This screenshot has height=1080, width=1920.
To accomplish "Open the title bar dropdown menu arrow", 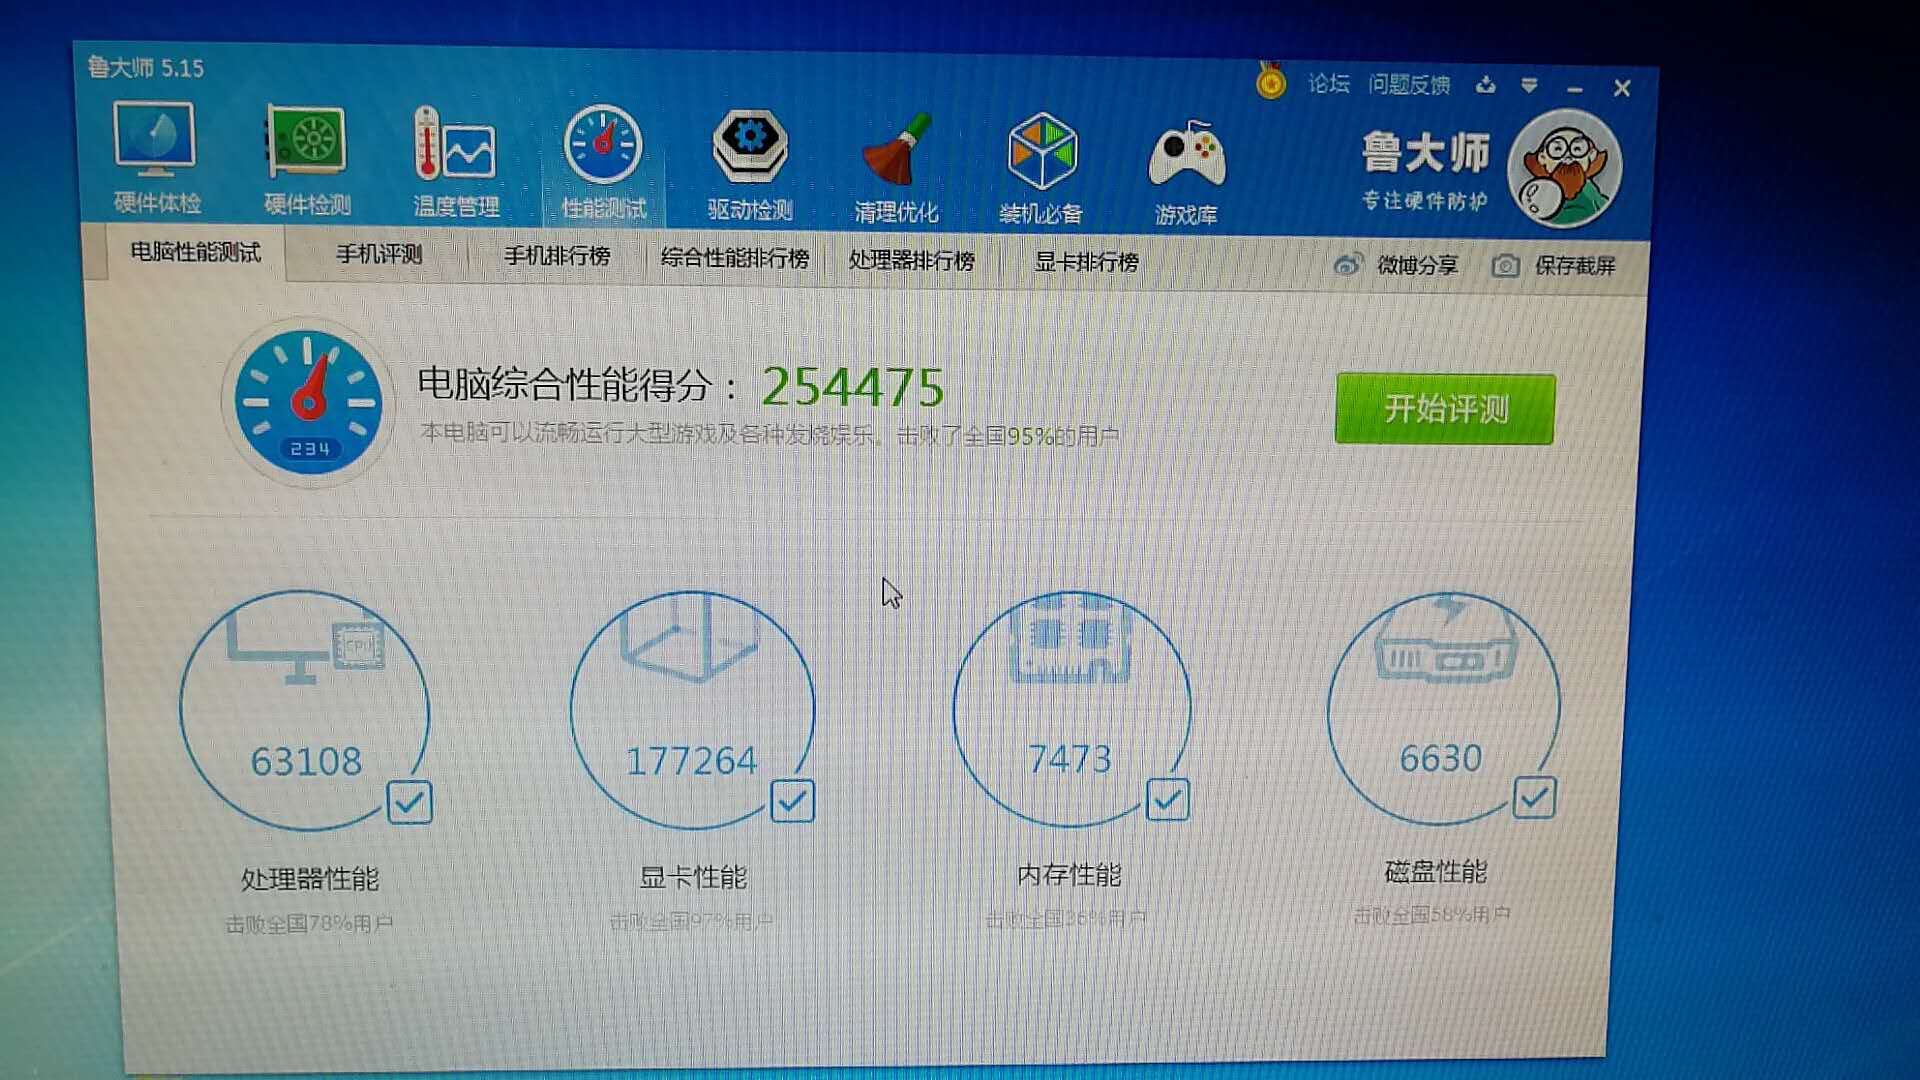I will (1529, 86).
